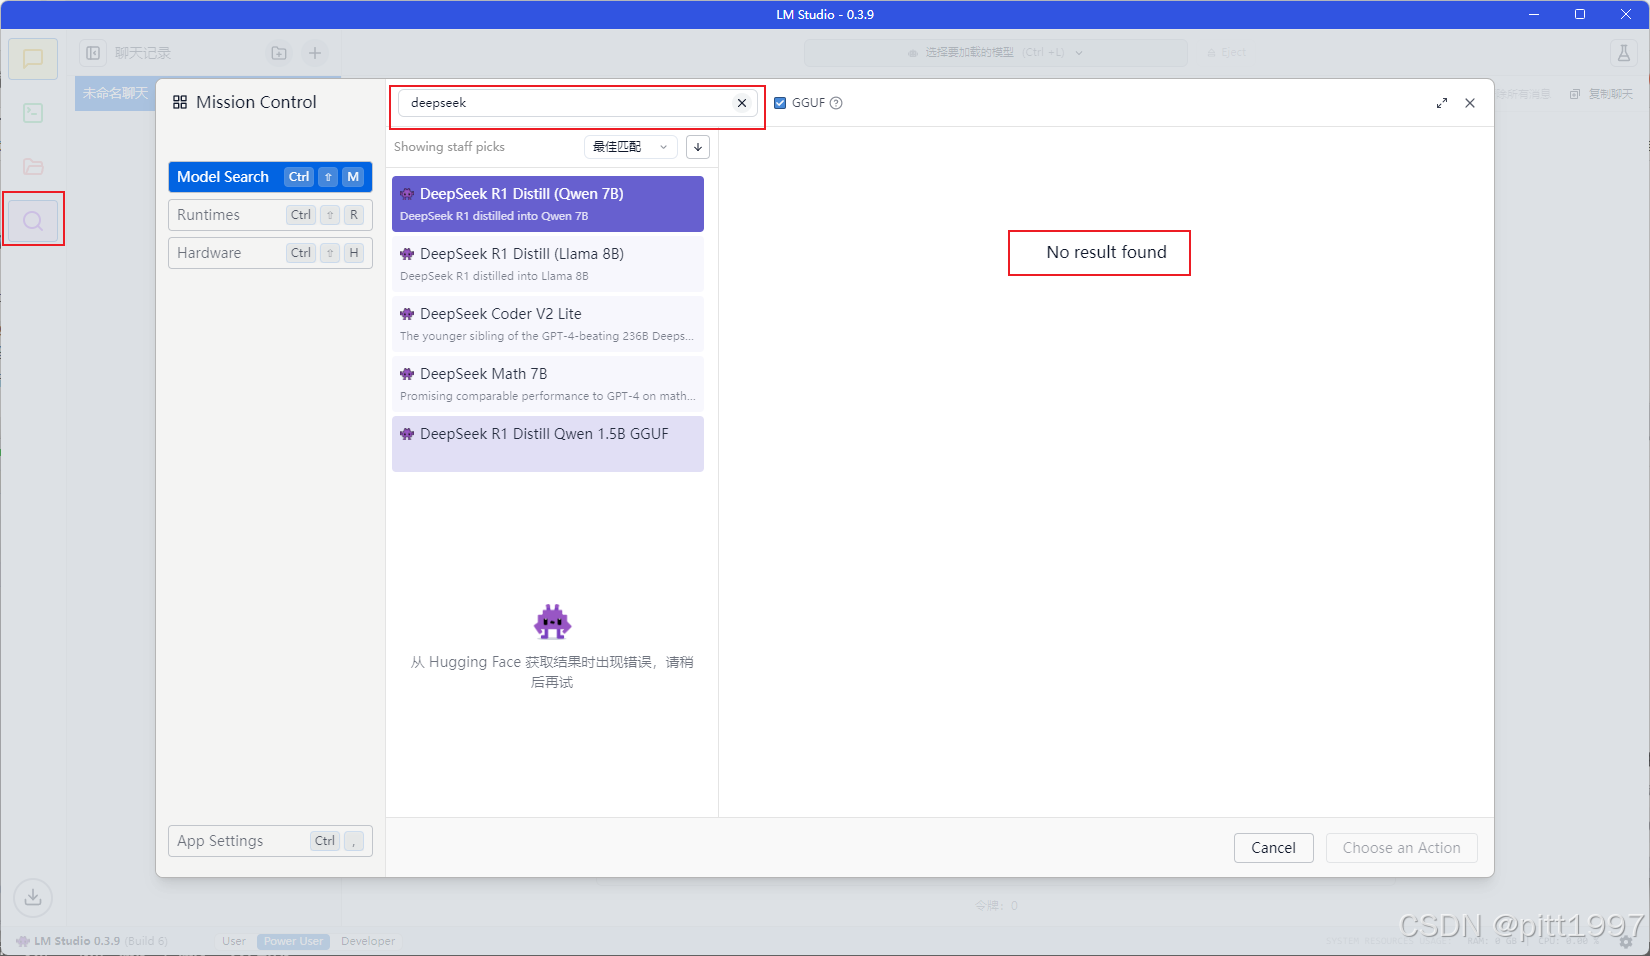Select DeepSeek R1 Distill (Llama 8B) result
Screen dimensions: 1650x956
(548, 264)
